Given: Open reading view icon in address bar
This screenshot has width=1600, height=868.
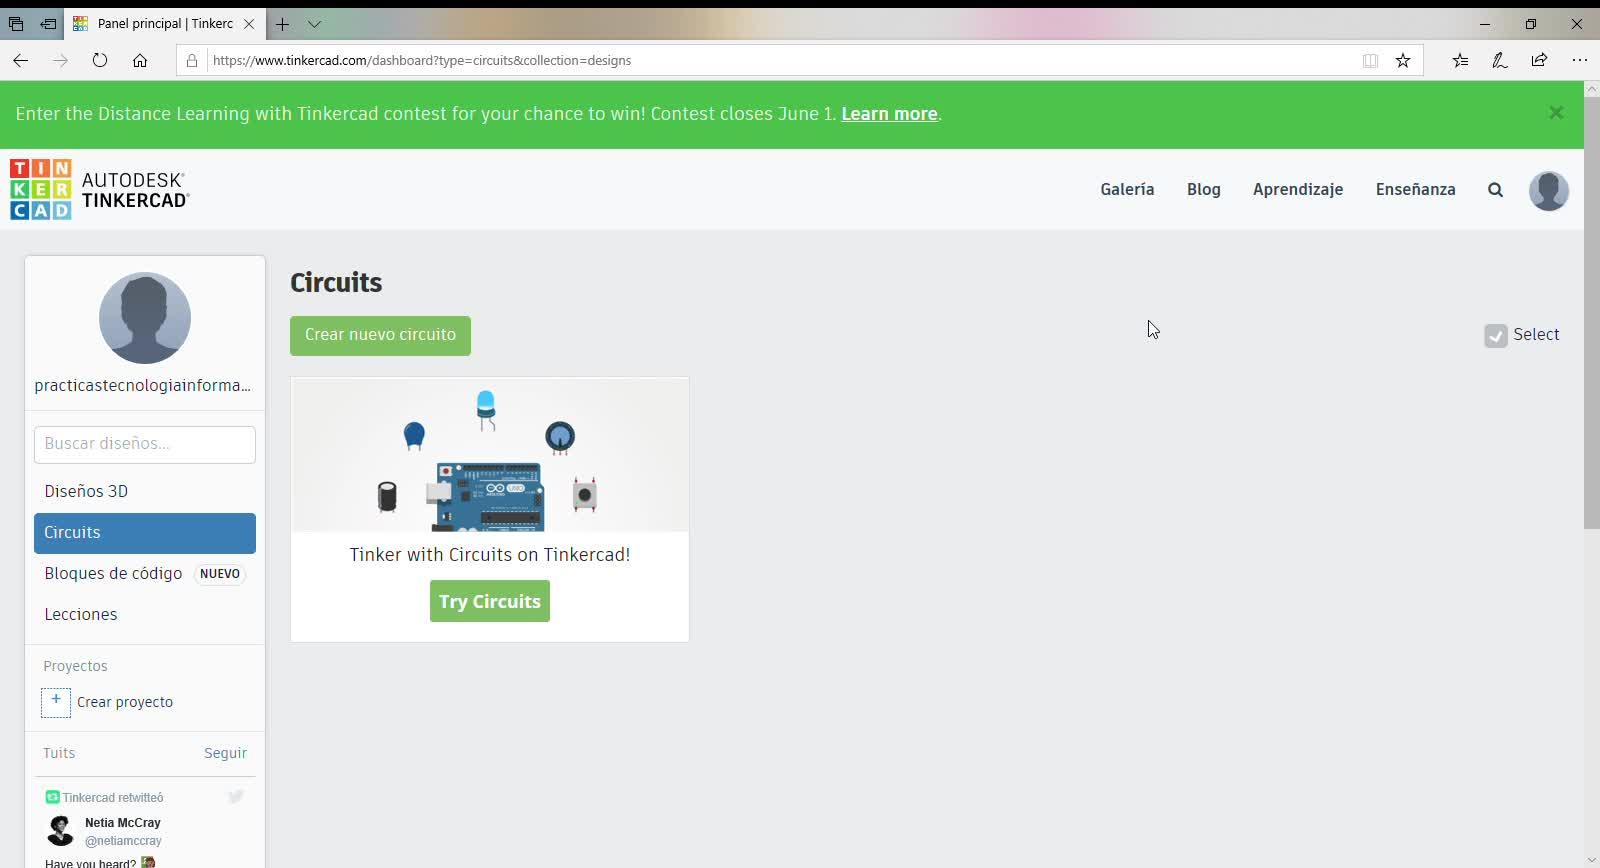Looking at the screenshot, I should (1370, 60).
